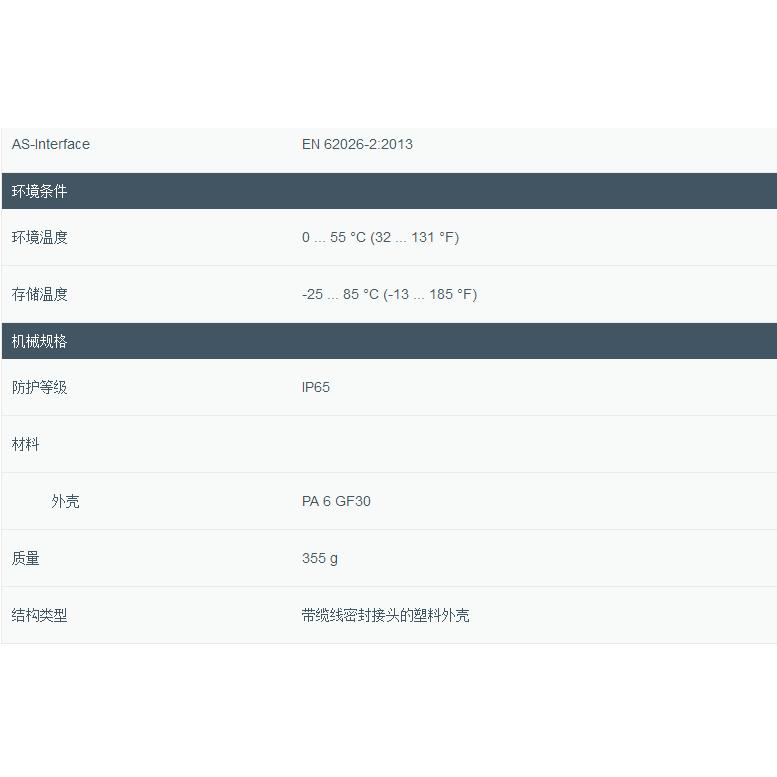Select the AS-Interface row label
This screenshot has width=777, height=777.
coord(51,144)
